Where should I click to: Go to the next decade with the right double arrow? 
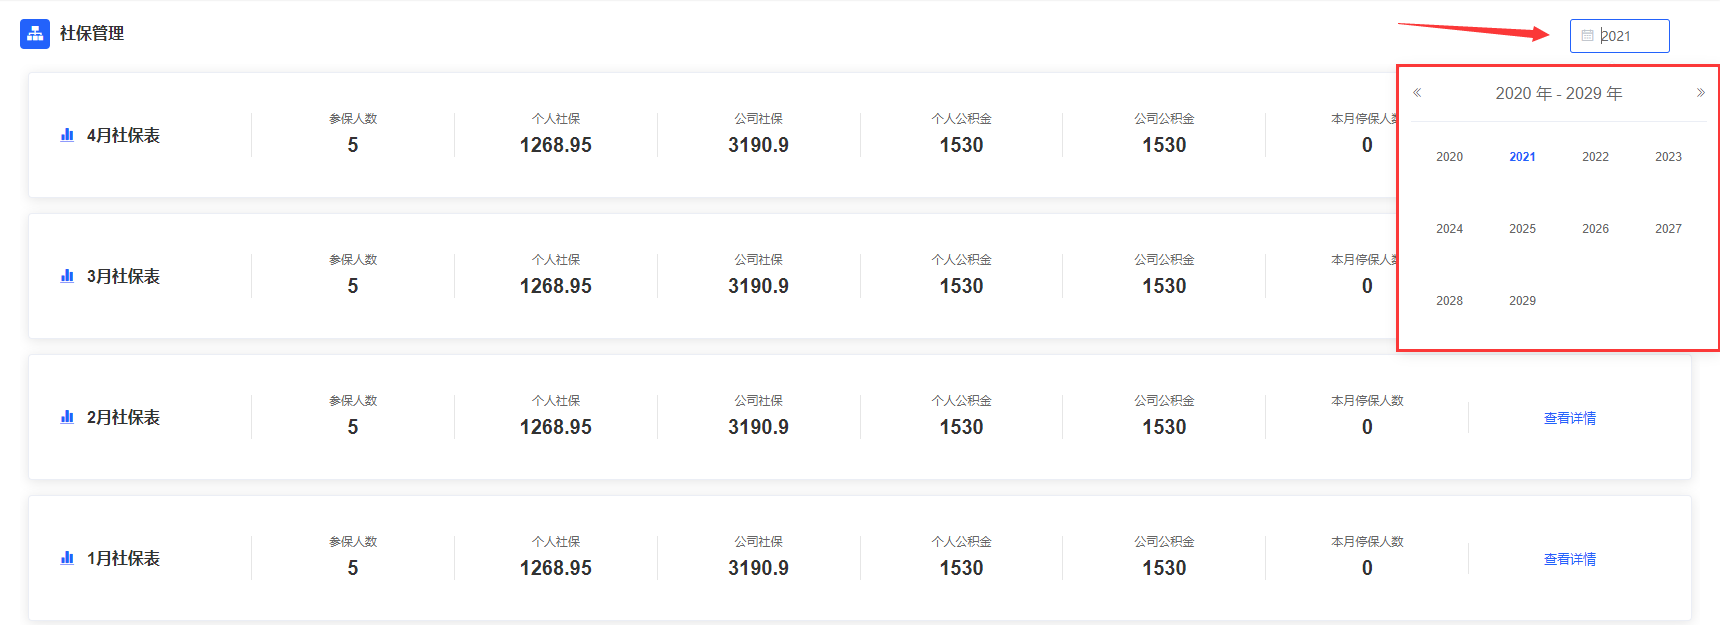pos(1700,93)
